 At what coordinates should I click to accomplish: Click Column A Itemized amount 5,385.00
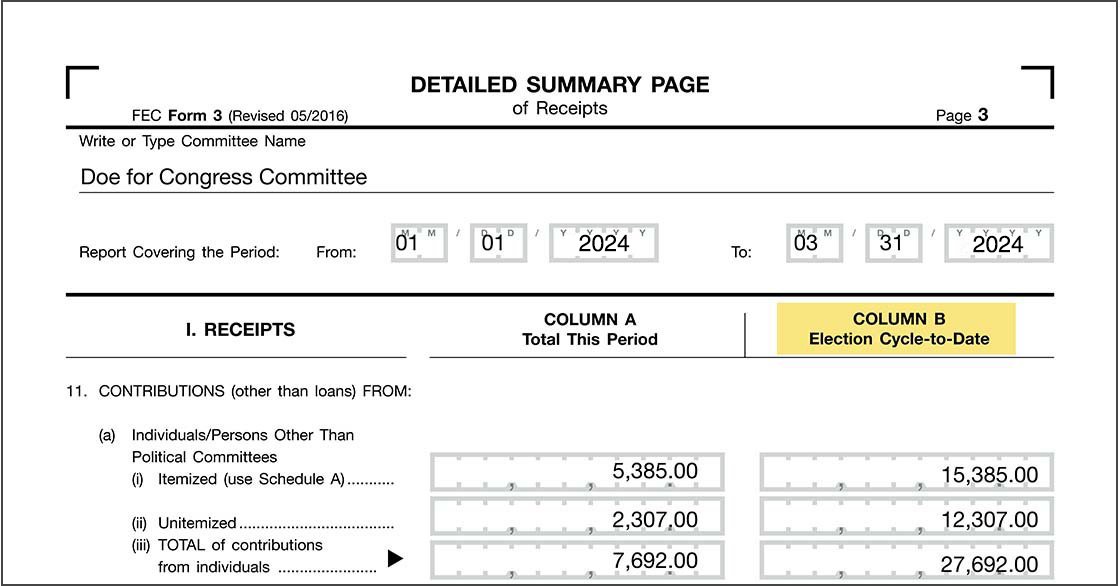click(x=577, y=472)
